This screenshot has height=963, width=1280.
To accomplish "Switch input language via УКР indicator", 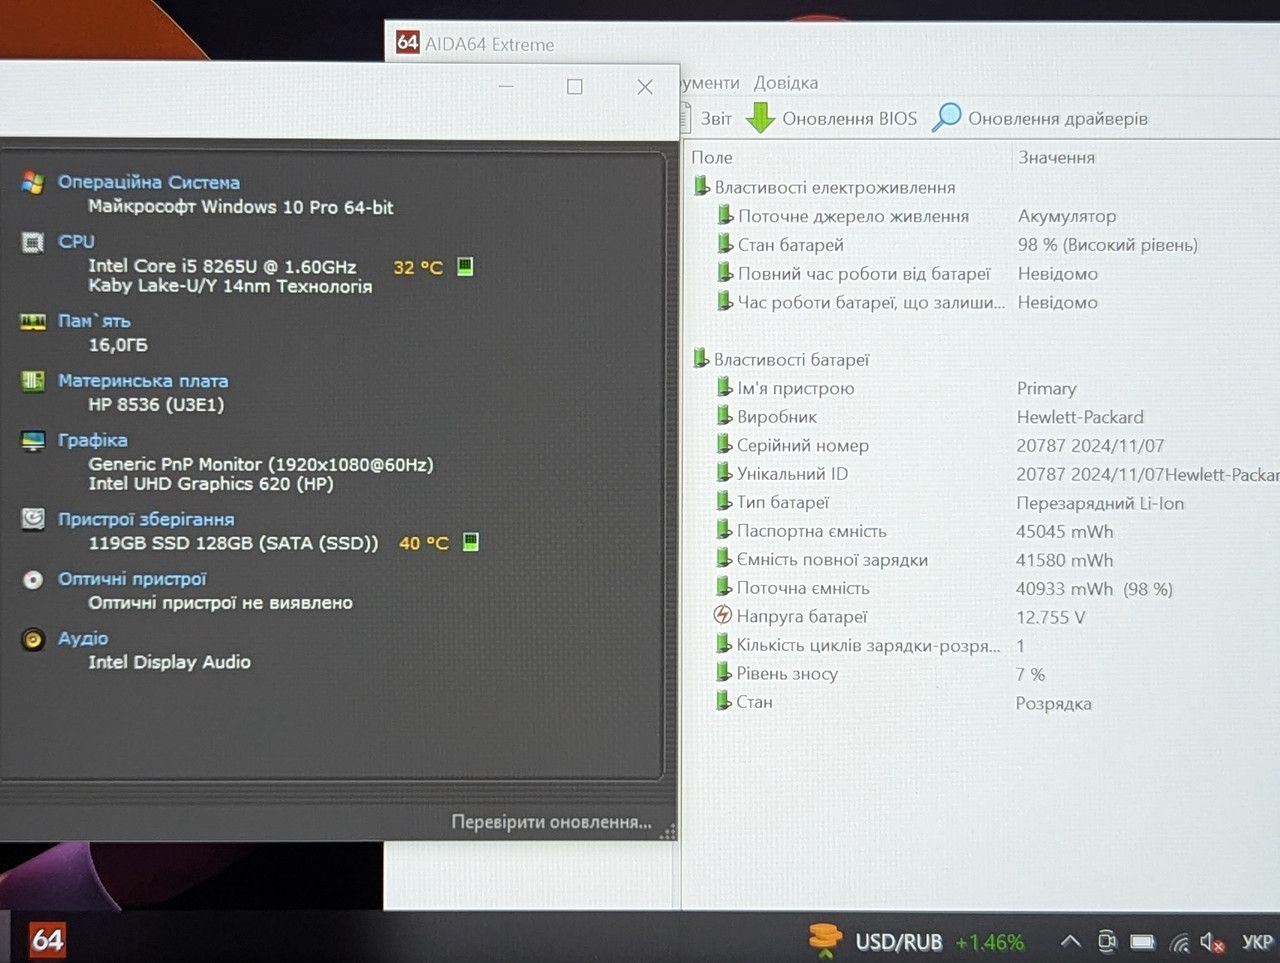I will click(x=1257, y=942).
